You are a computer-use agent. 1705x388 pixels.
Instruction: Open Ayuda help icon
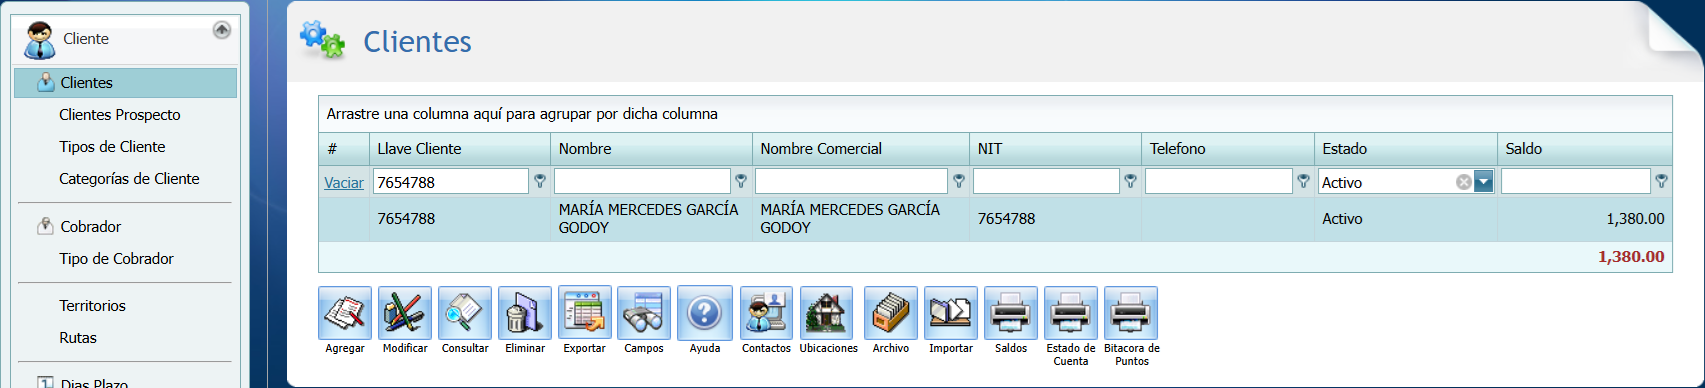pos(705,313)
